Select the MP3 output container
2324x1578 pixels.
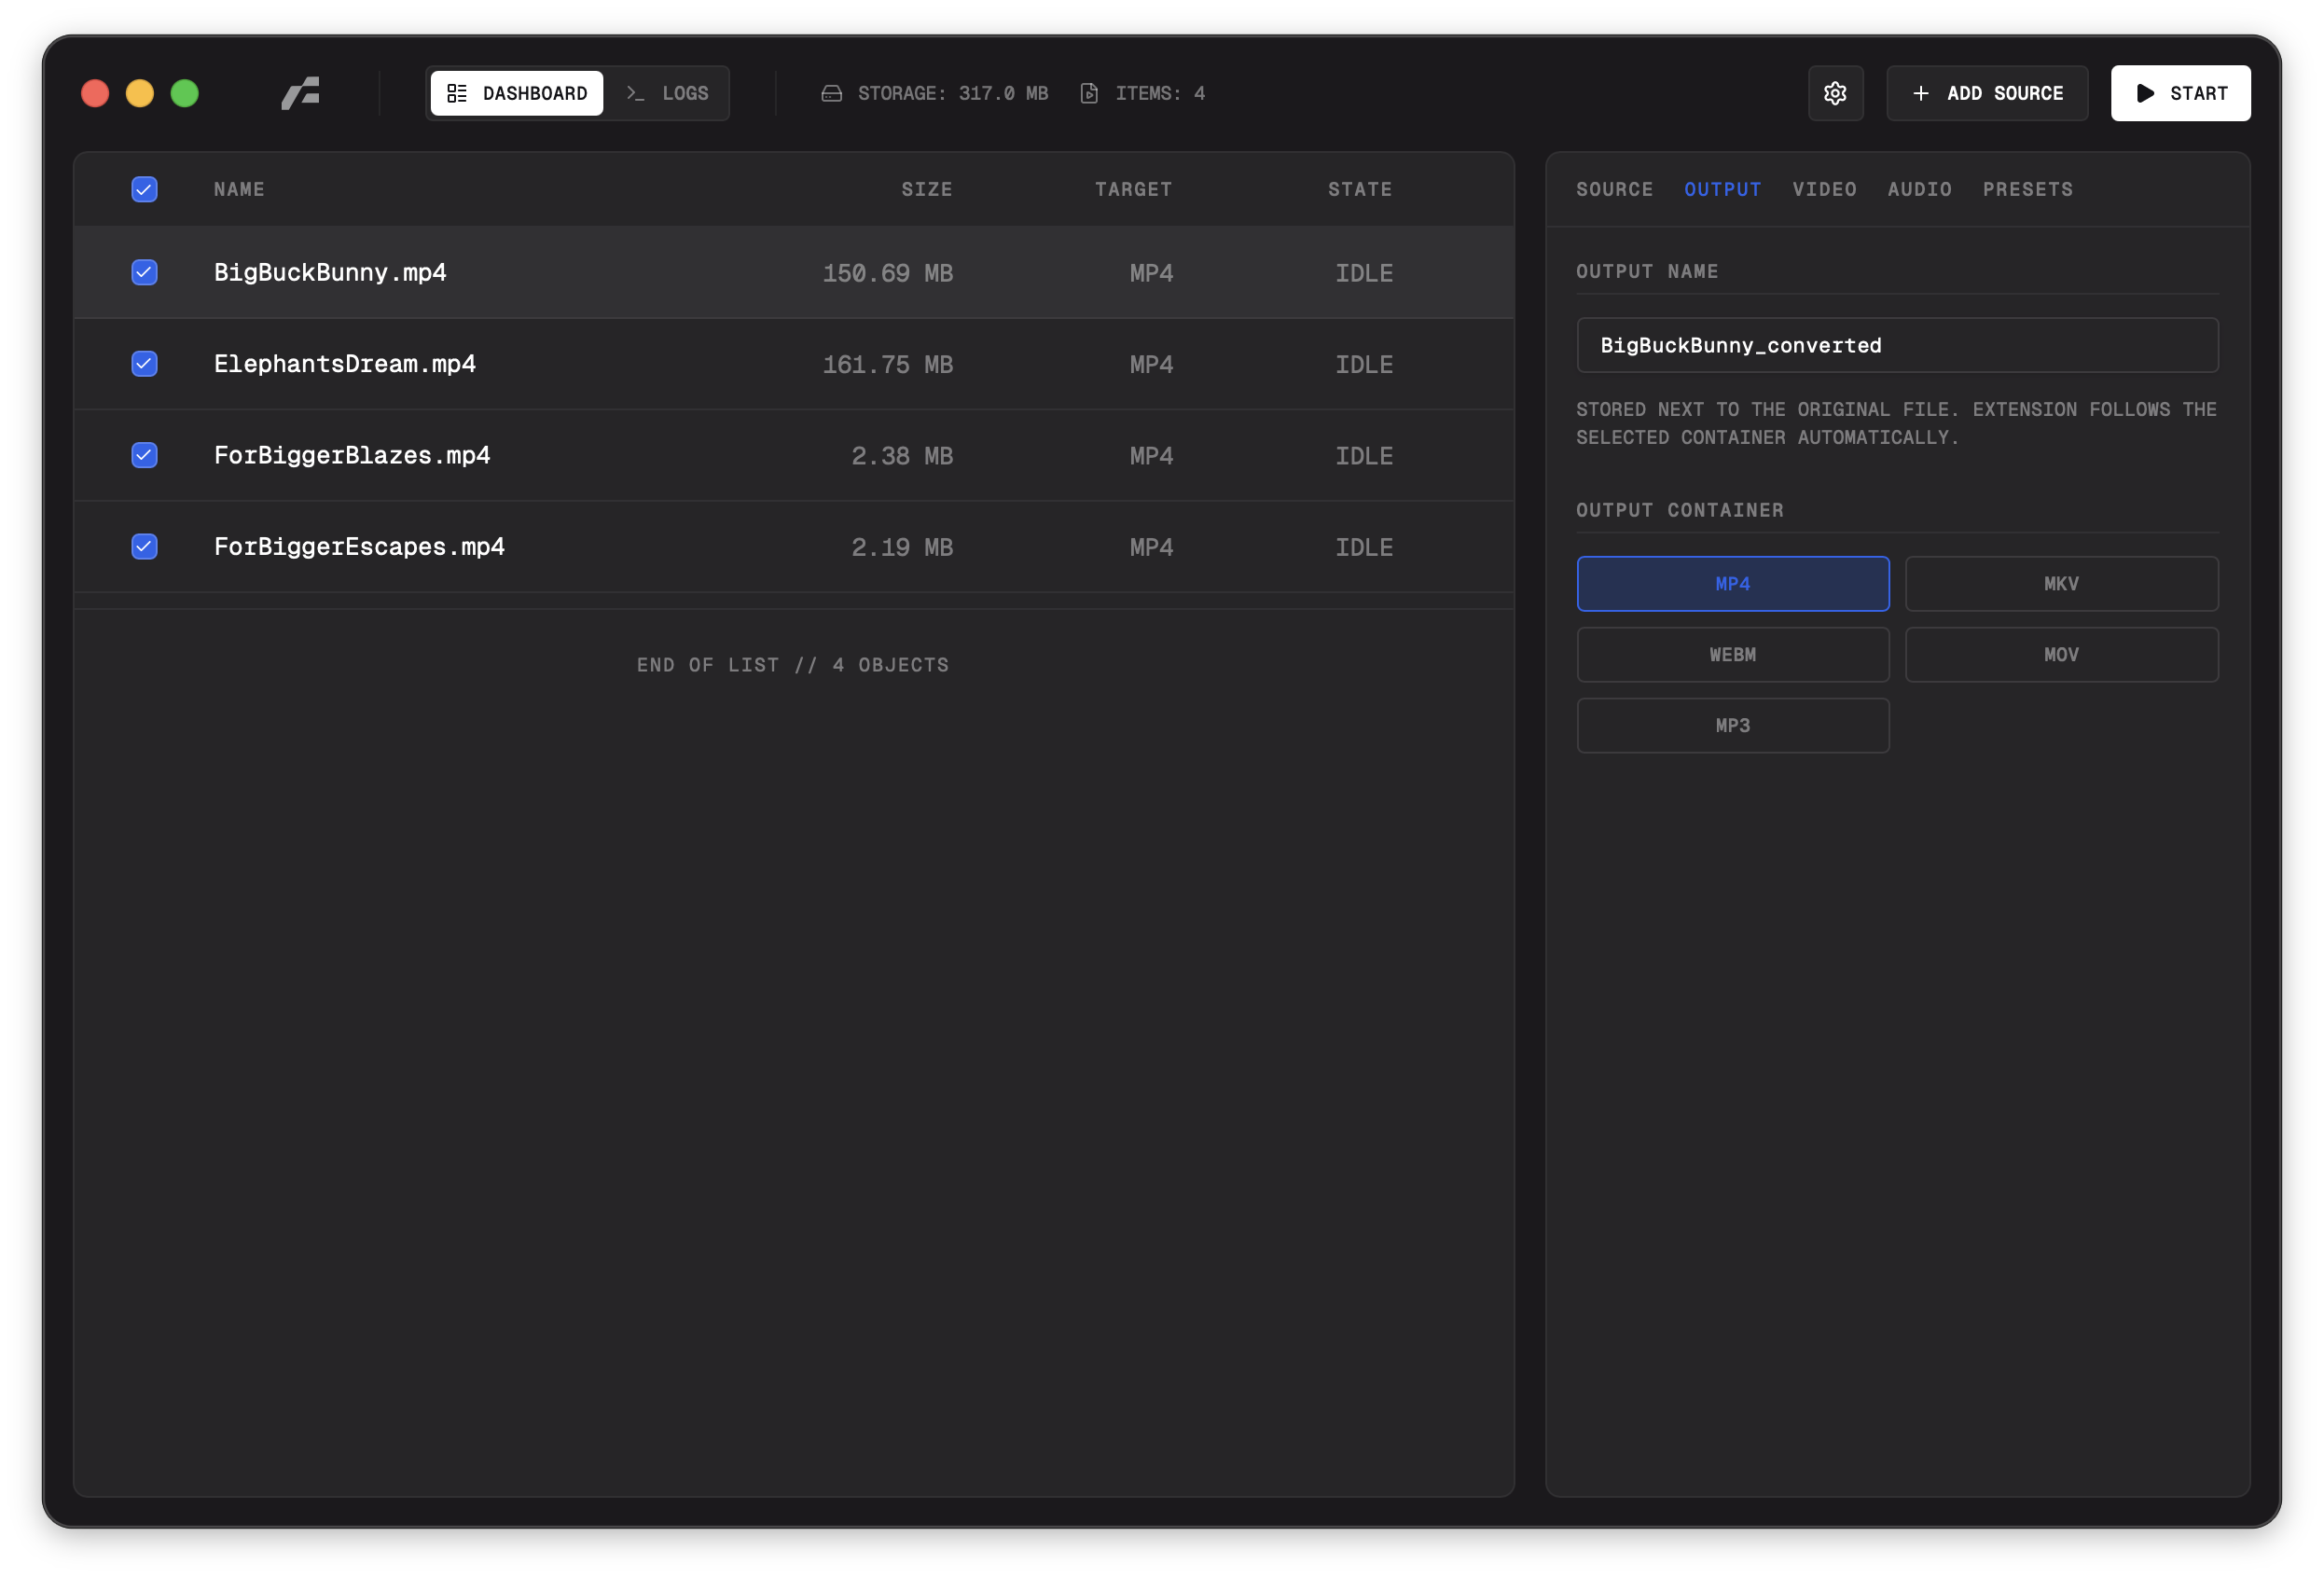tap(1732, 725)
